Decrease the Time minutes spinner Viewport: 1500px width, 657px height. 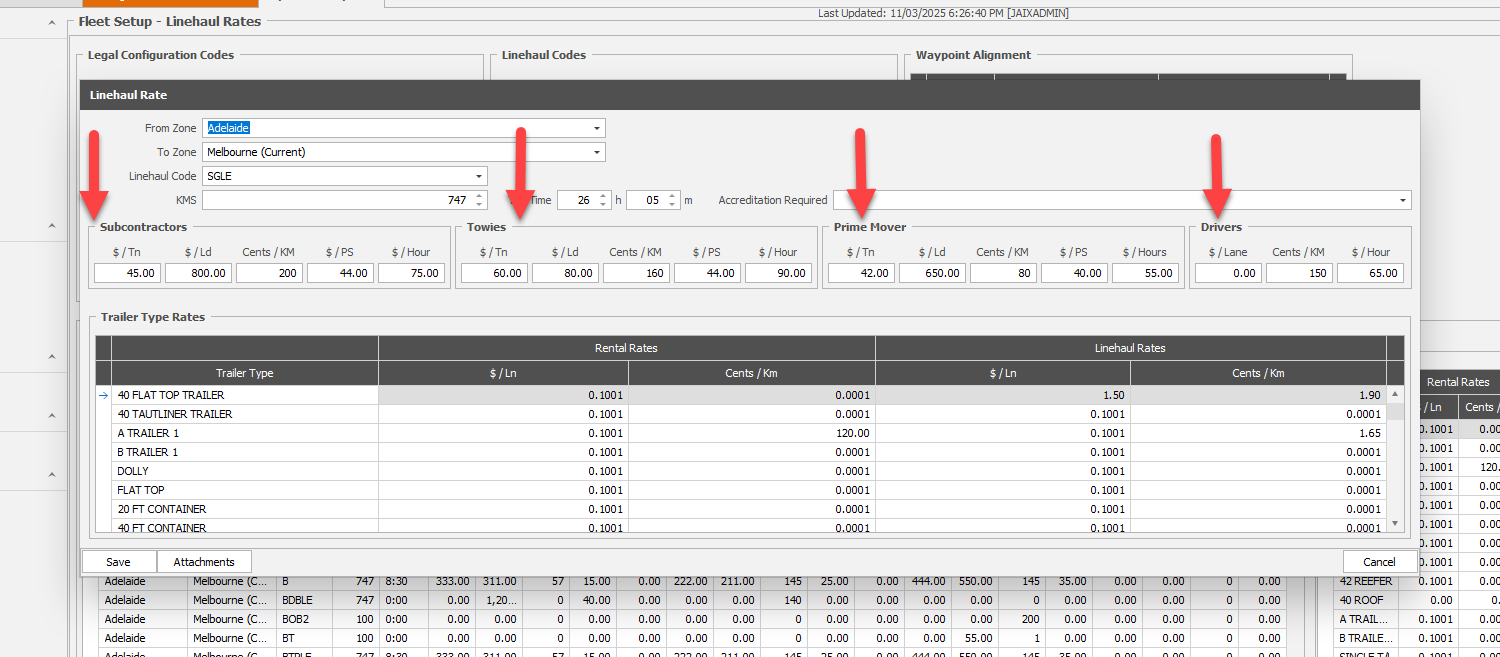click(x=673, y=205)
